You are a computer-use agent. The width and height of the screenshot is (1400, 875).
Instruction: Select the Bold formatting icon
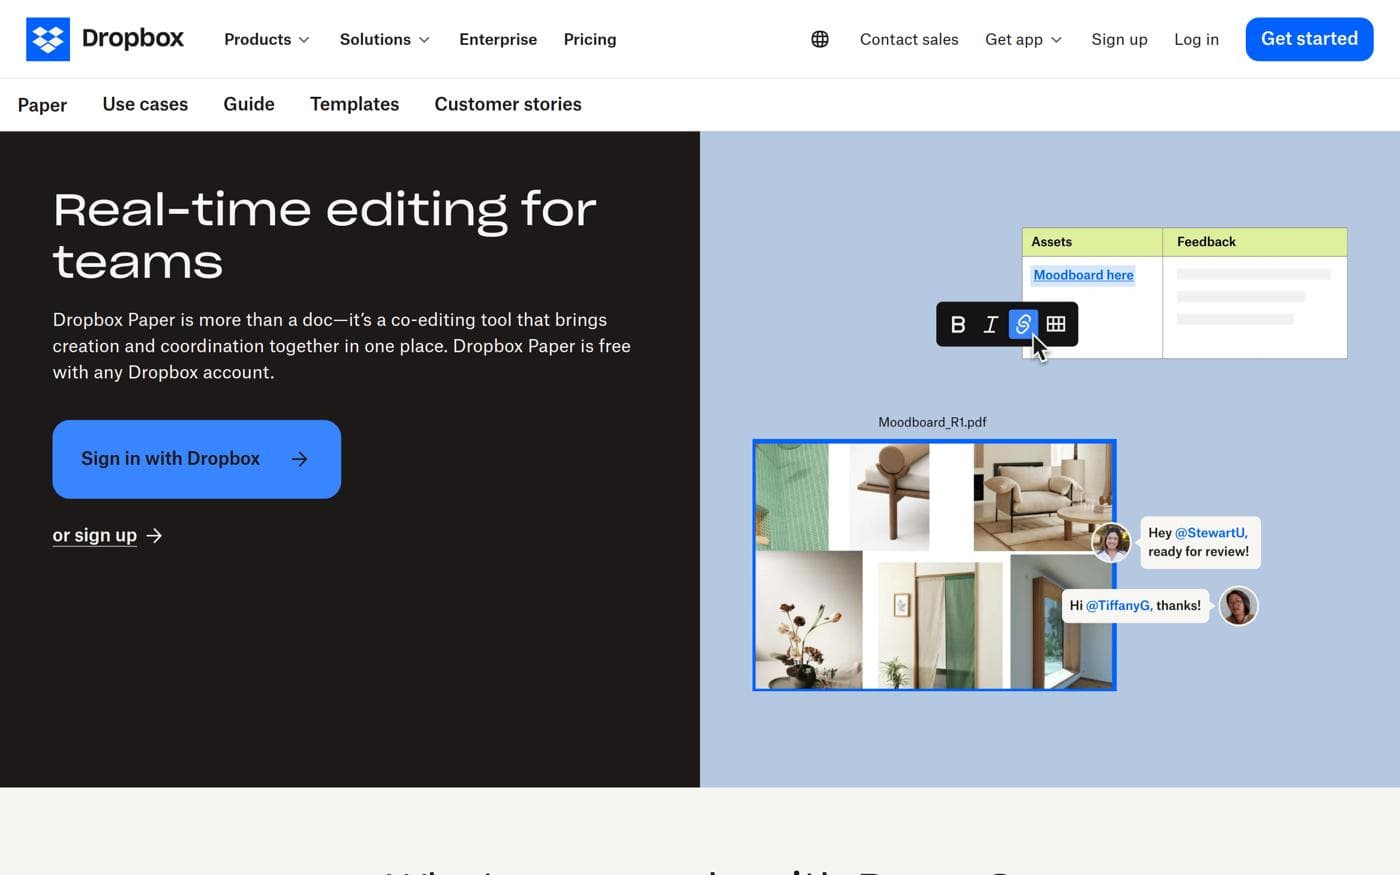[957, 324]
